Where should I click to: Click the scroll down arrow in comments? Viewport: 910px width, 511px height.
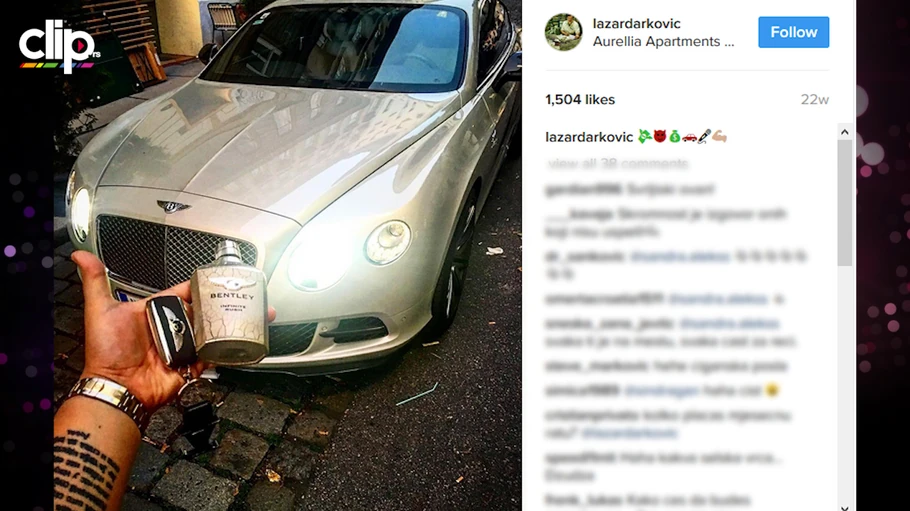coord(844,508)
